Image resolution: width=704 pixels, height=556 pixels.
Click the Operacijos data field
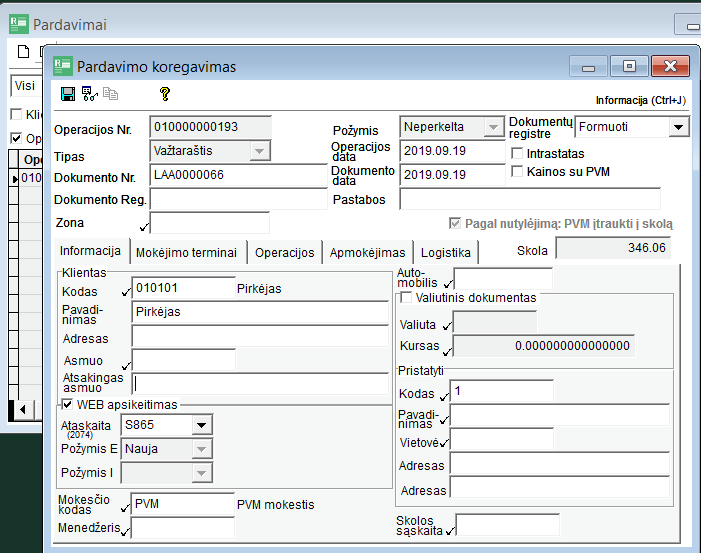(x=452, y=151)
